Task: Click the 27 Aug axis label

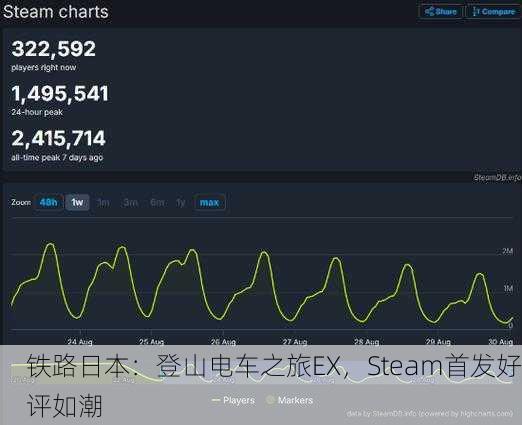Action: click(295, 341)
